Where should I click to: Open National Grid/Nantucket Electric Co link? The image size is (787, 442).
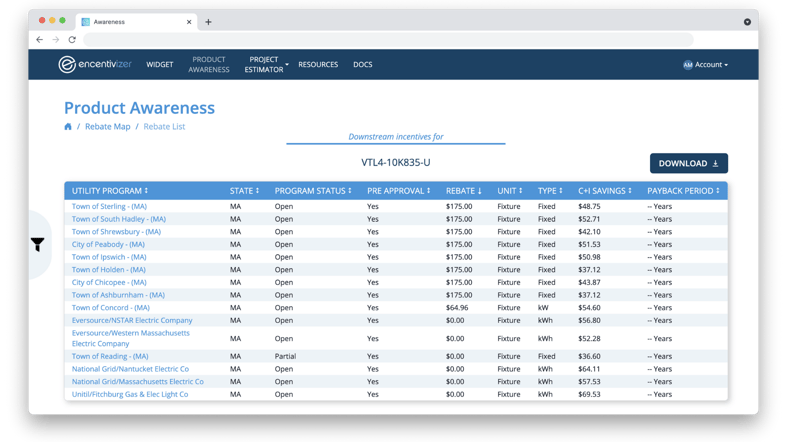130,369
